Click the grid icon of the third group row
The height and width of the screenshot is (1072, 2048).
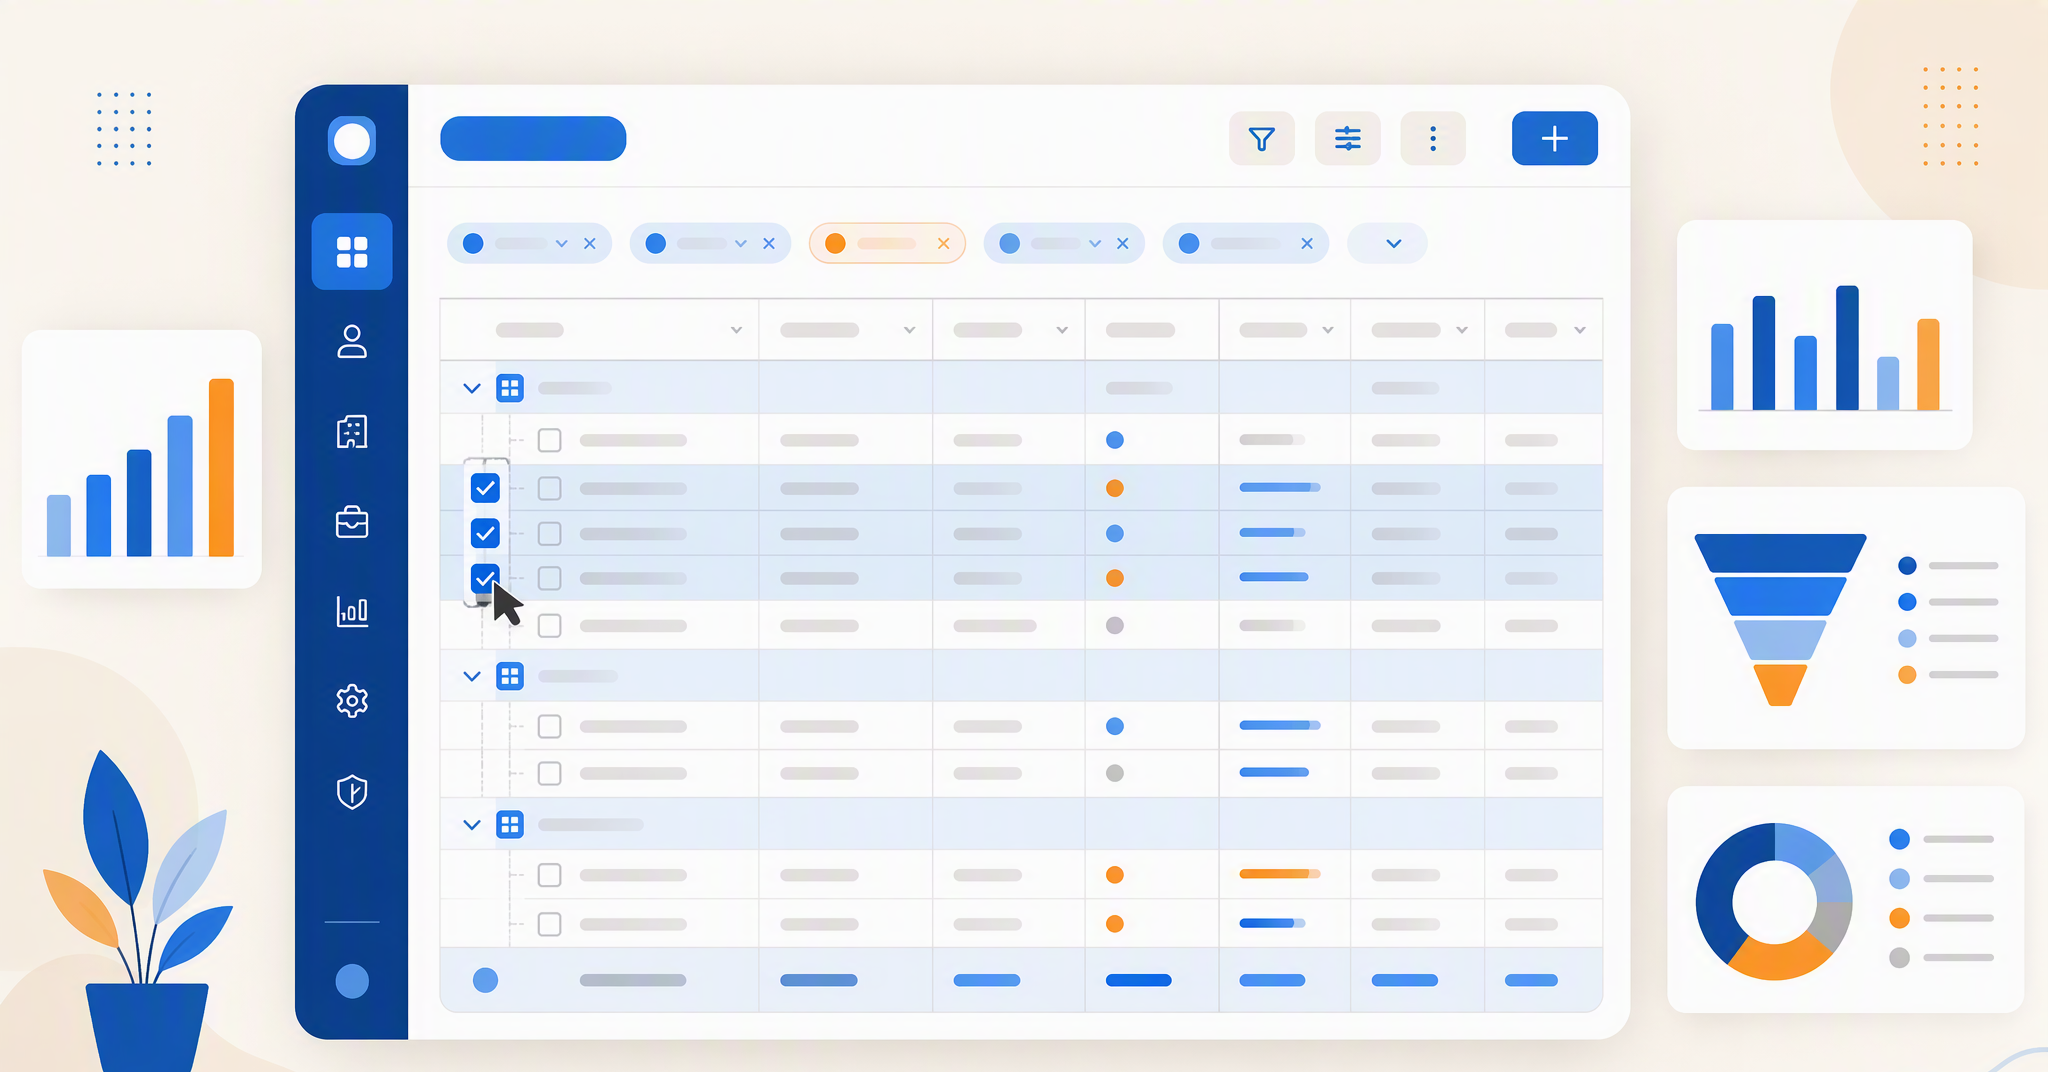(510, 825)
